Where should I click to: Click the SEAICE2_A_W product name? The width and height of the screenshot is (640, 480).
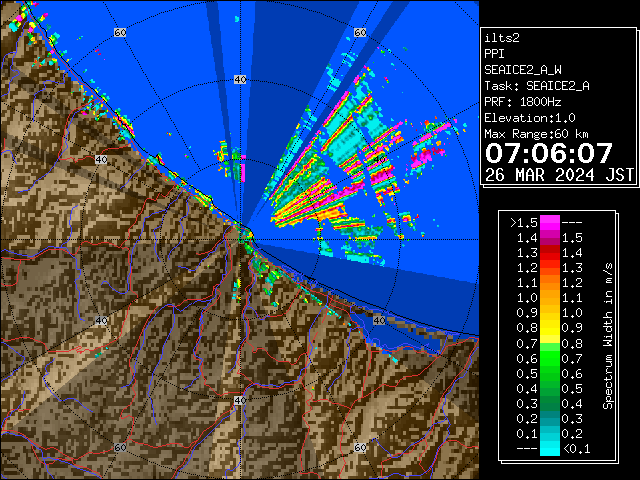tap(523, 70)
